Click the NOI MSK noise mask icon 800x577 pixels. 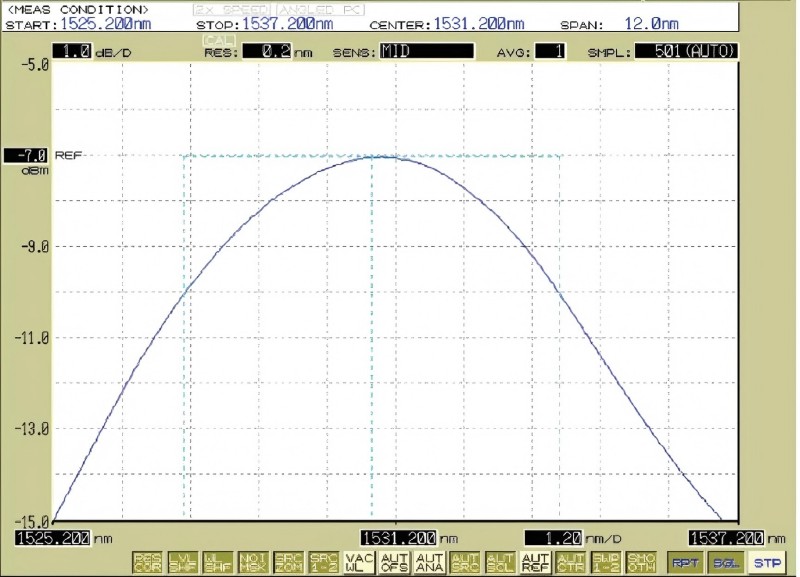tap(253, 562)
